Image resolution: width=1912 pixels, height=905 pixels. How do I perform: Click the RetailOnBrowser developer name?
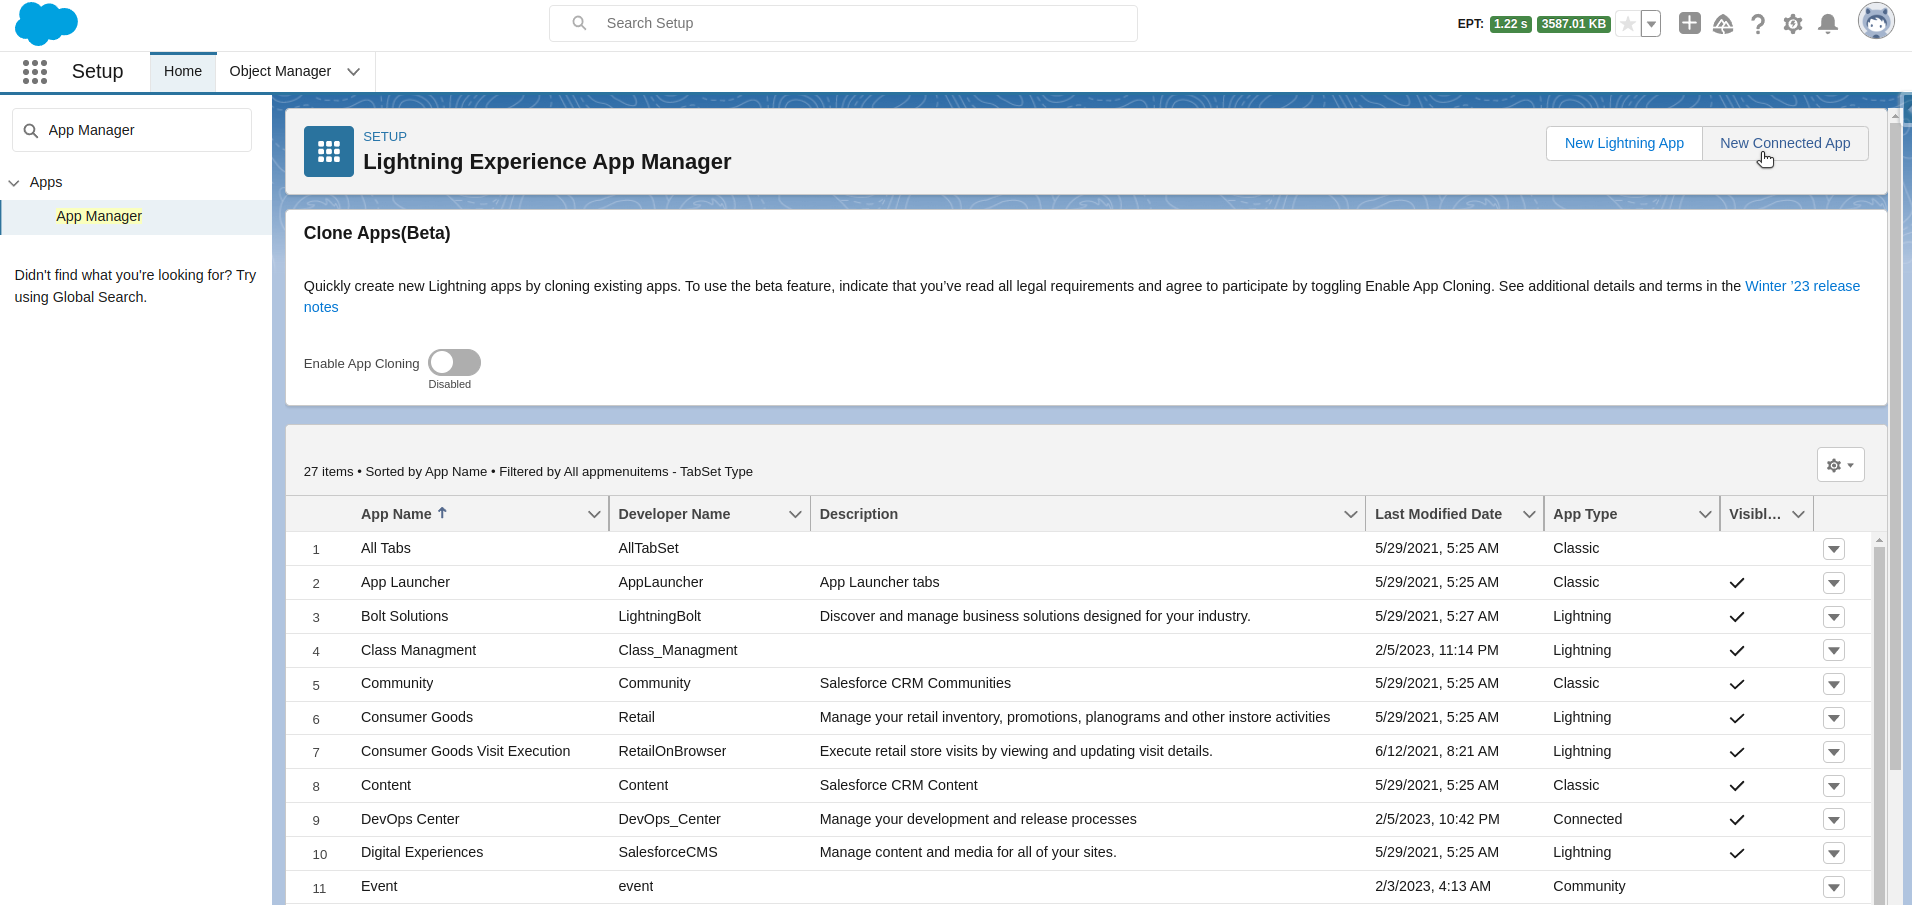(x=672, y=751)
